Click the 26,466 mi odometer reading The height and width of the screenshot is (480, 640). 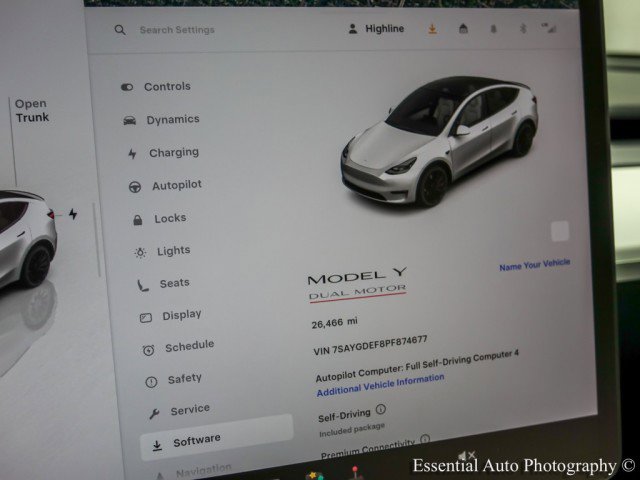click(335, 323)
